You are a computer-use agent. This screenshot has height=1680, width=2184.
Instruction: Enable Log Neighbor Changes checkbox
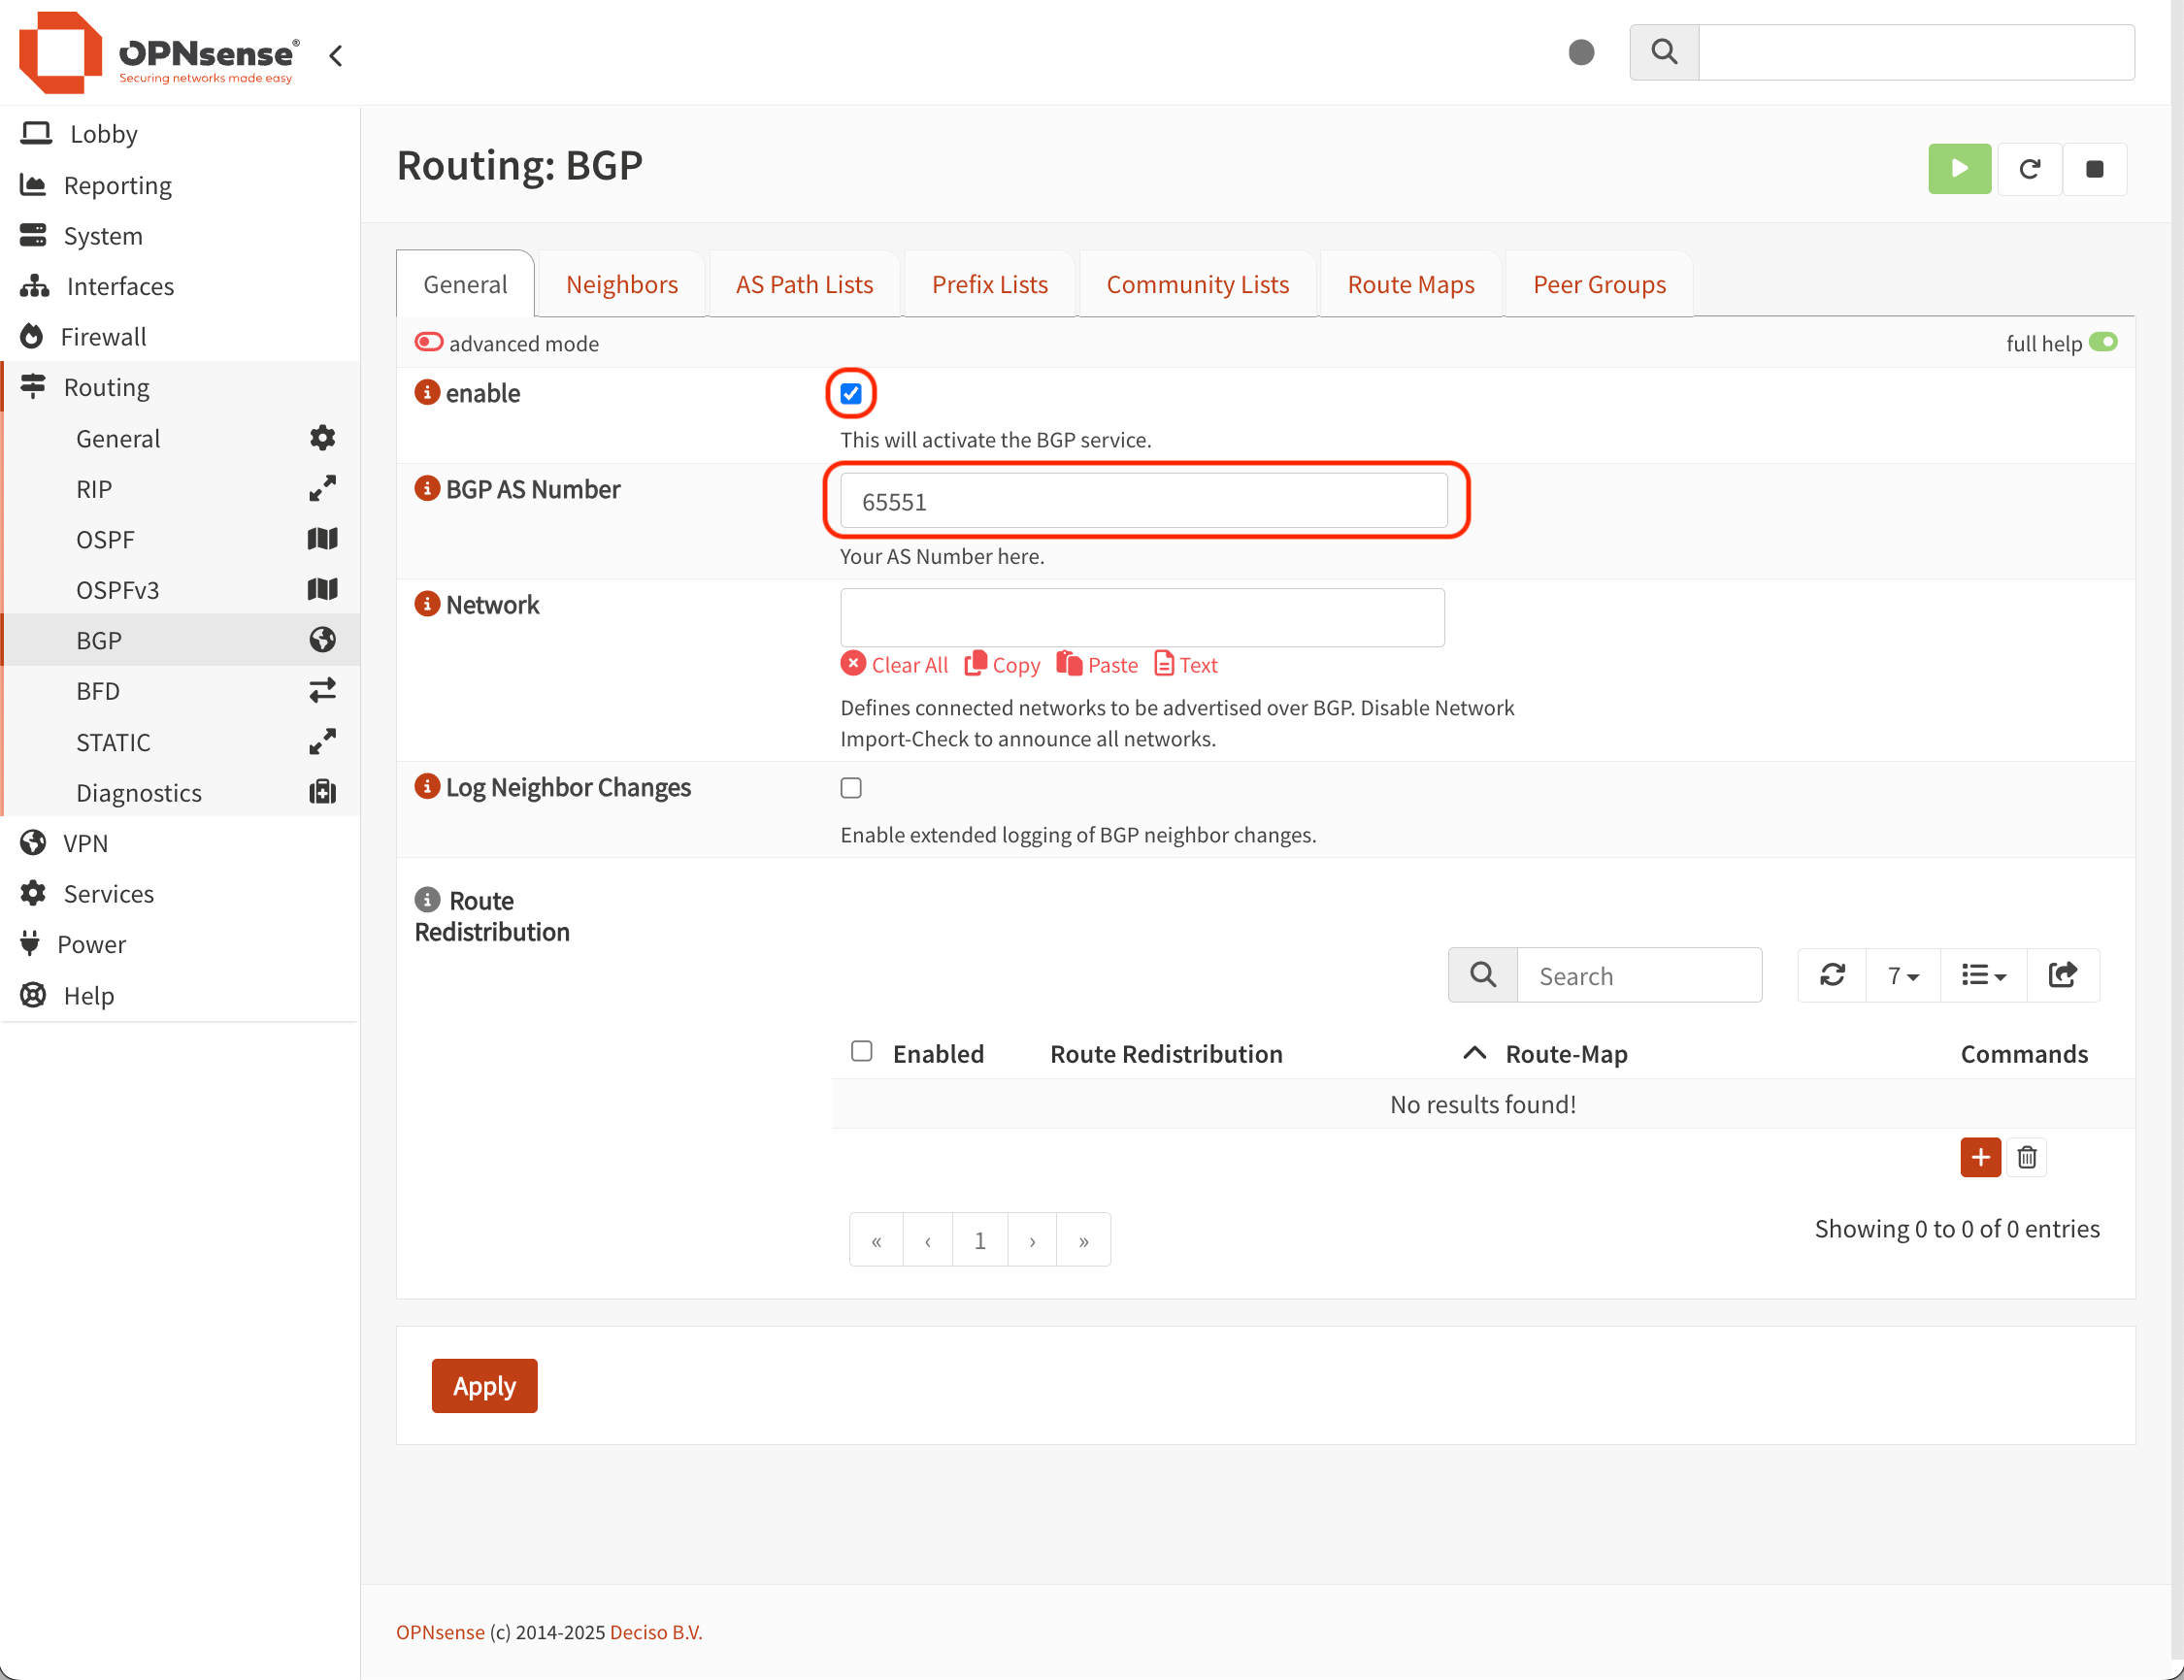[850, 788]
